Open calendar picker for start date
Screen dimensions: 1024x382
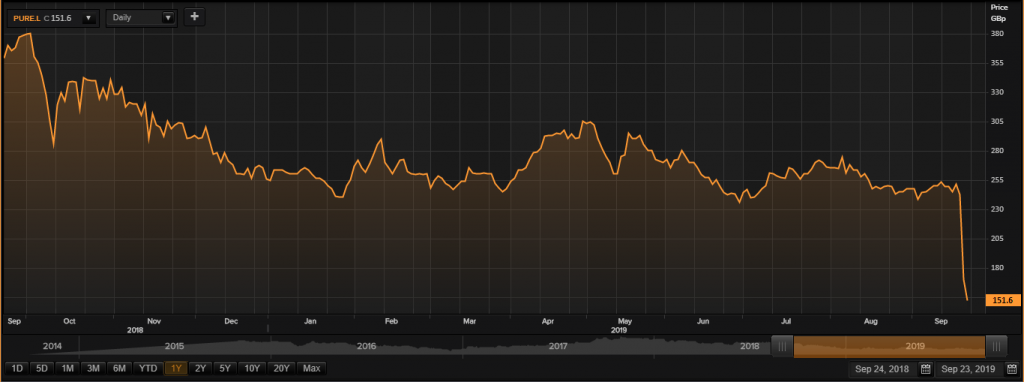coord(925,369)
